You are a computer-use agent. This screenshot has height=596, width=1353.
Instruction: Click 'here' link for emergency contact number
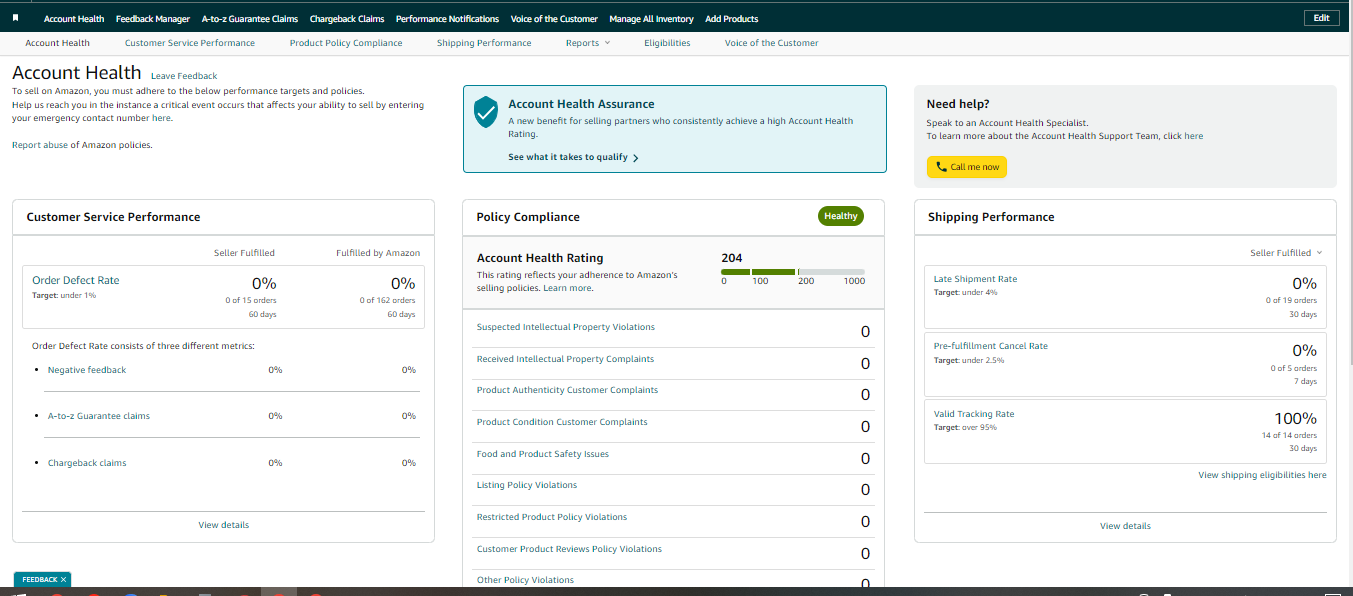162,118
